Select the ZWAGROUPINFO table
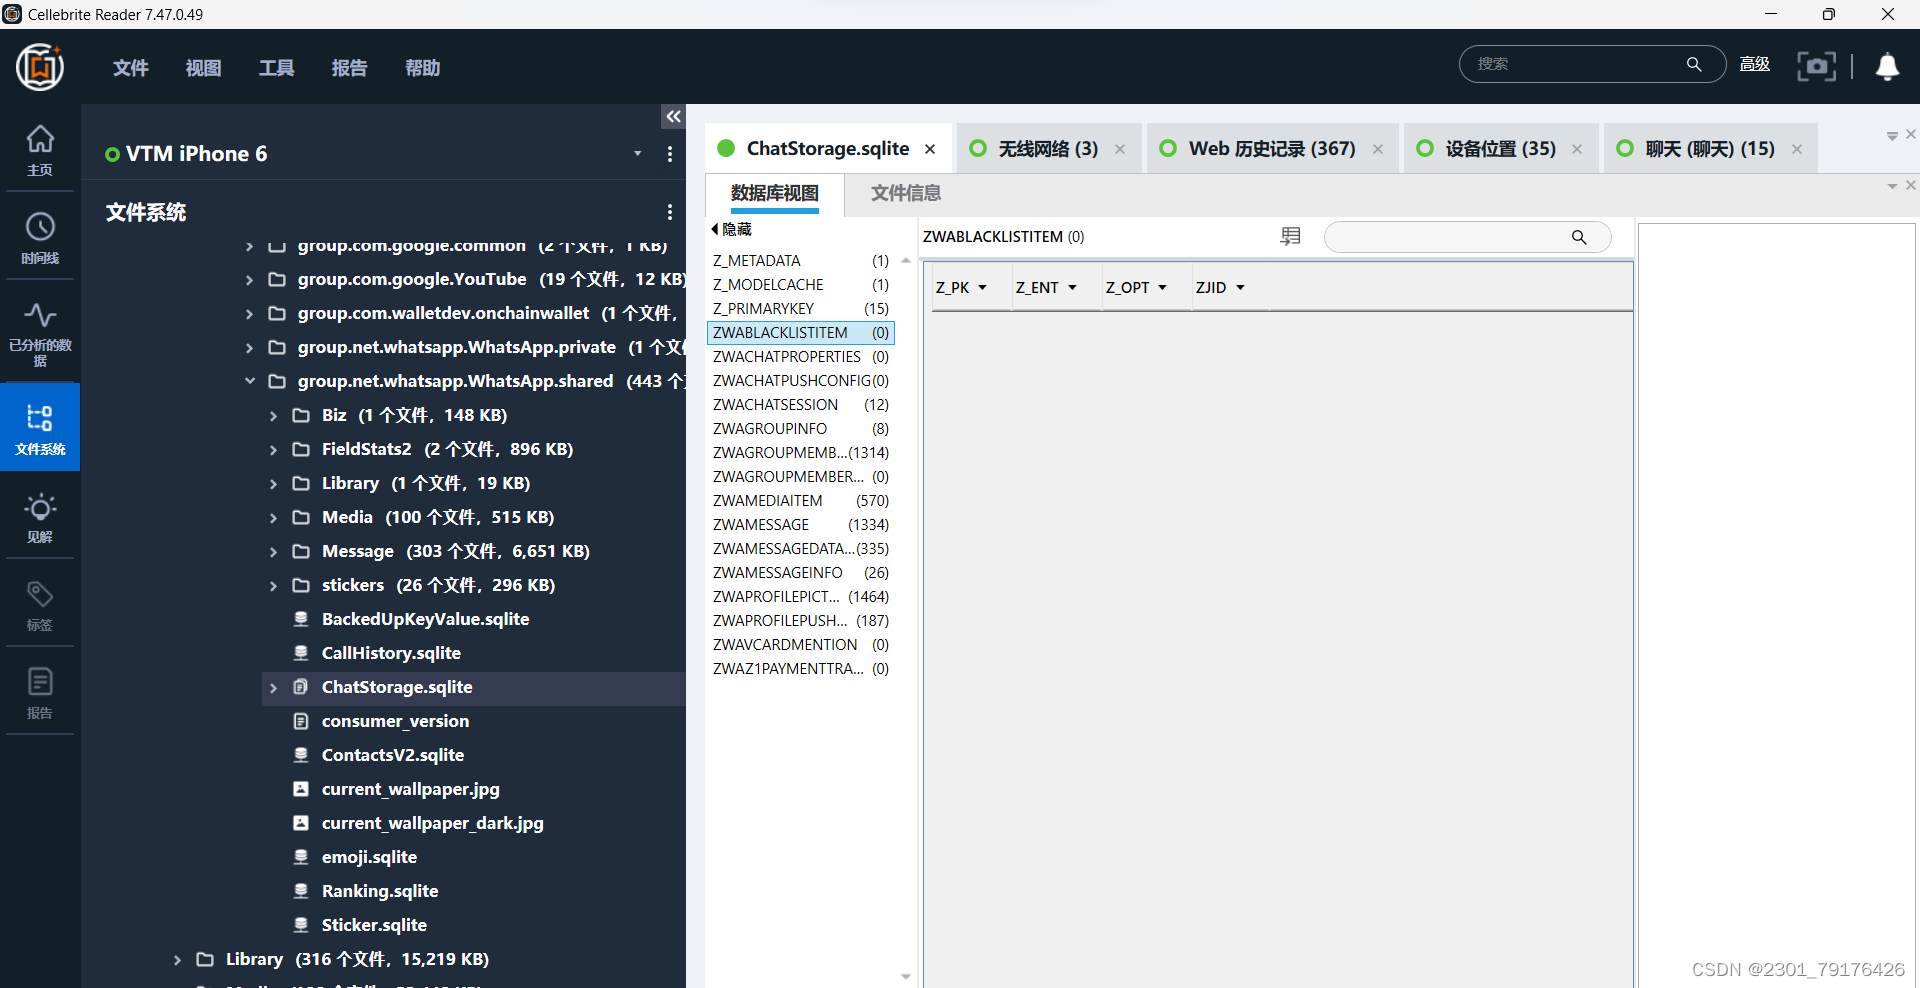This screenshot has width=1920, height=988. click(x=800, y=429)
